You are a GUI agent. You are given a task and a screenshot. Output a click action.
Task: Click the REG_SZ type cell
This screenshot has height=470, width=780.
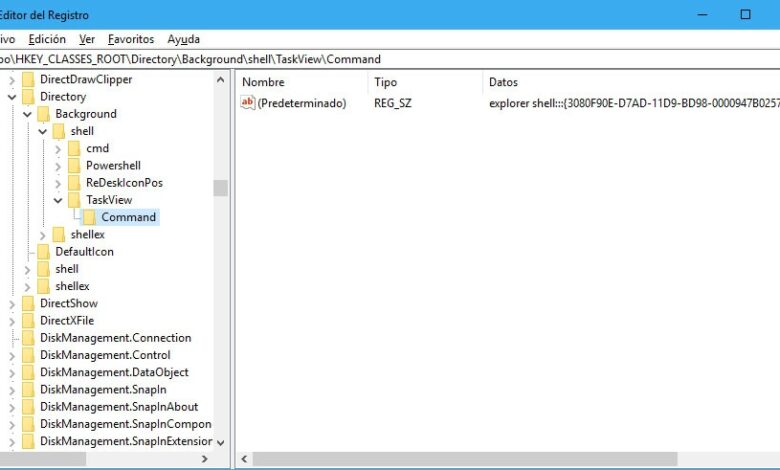[393, 103]
